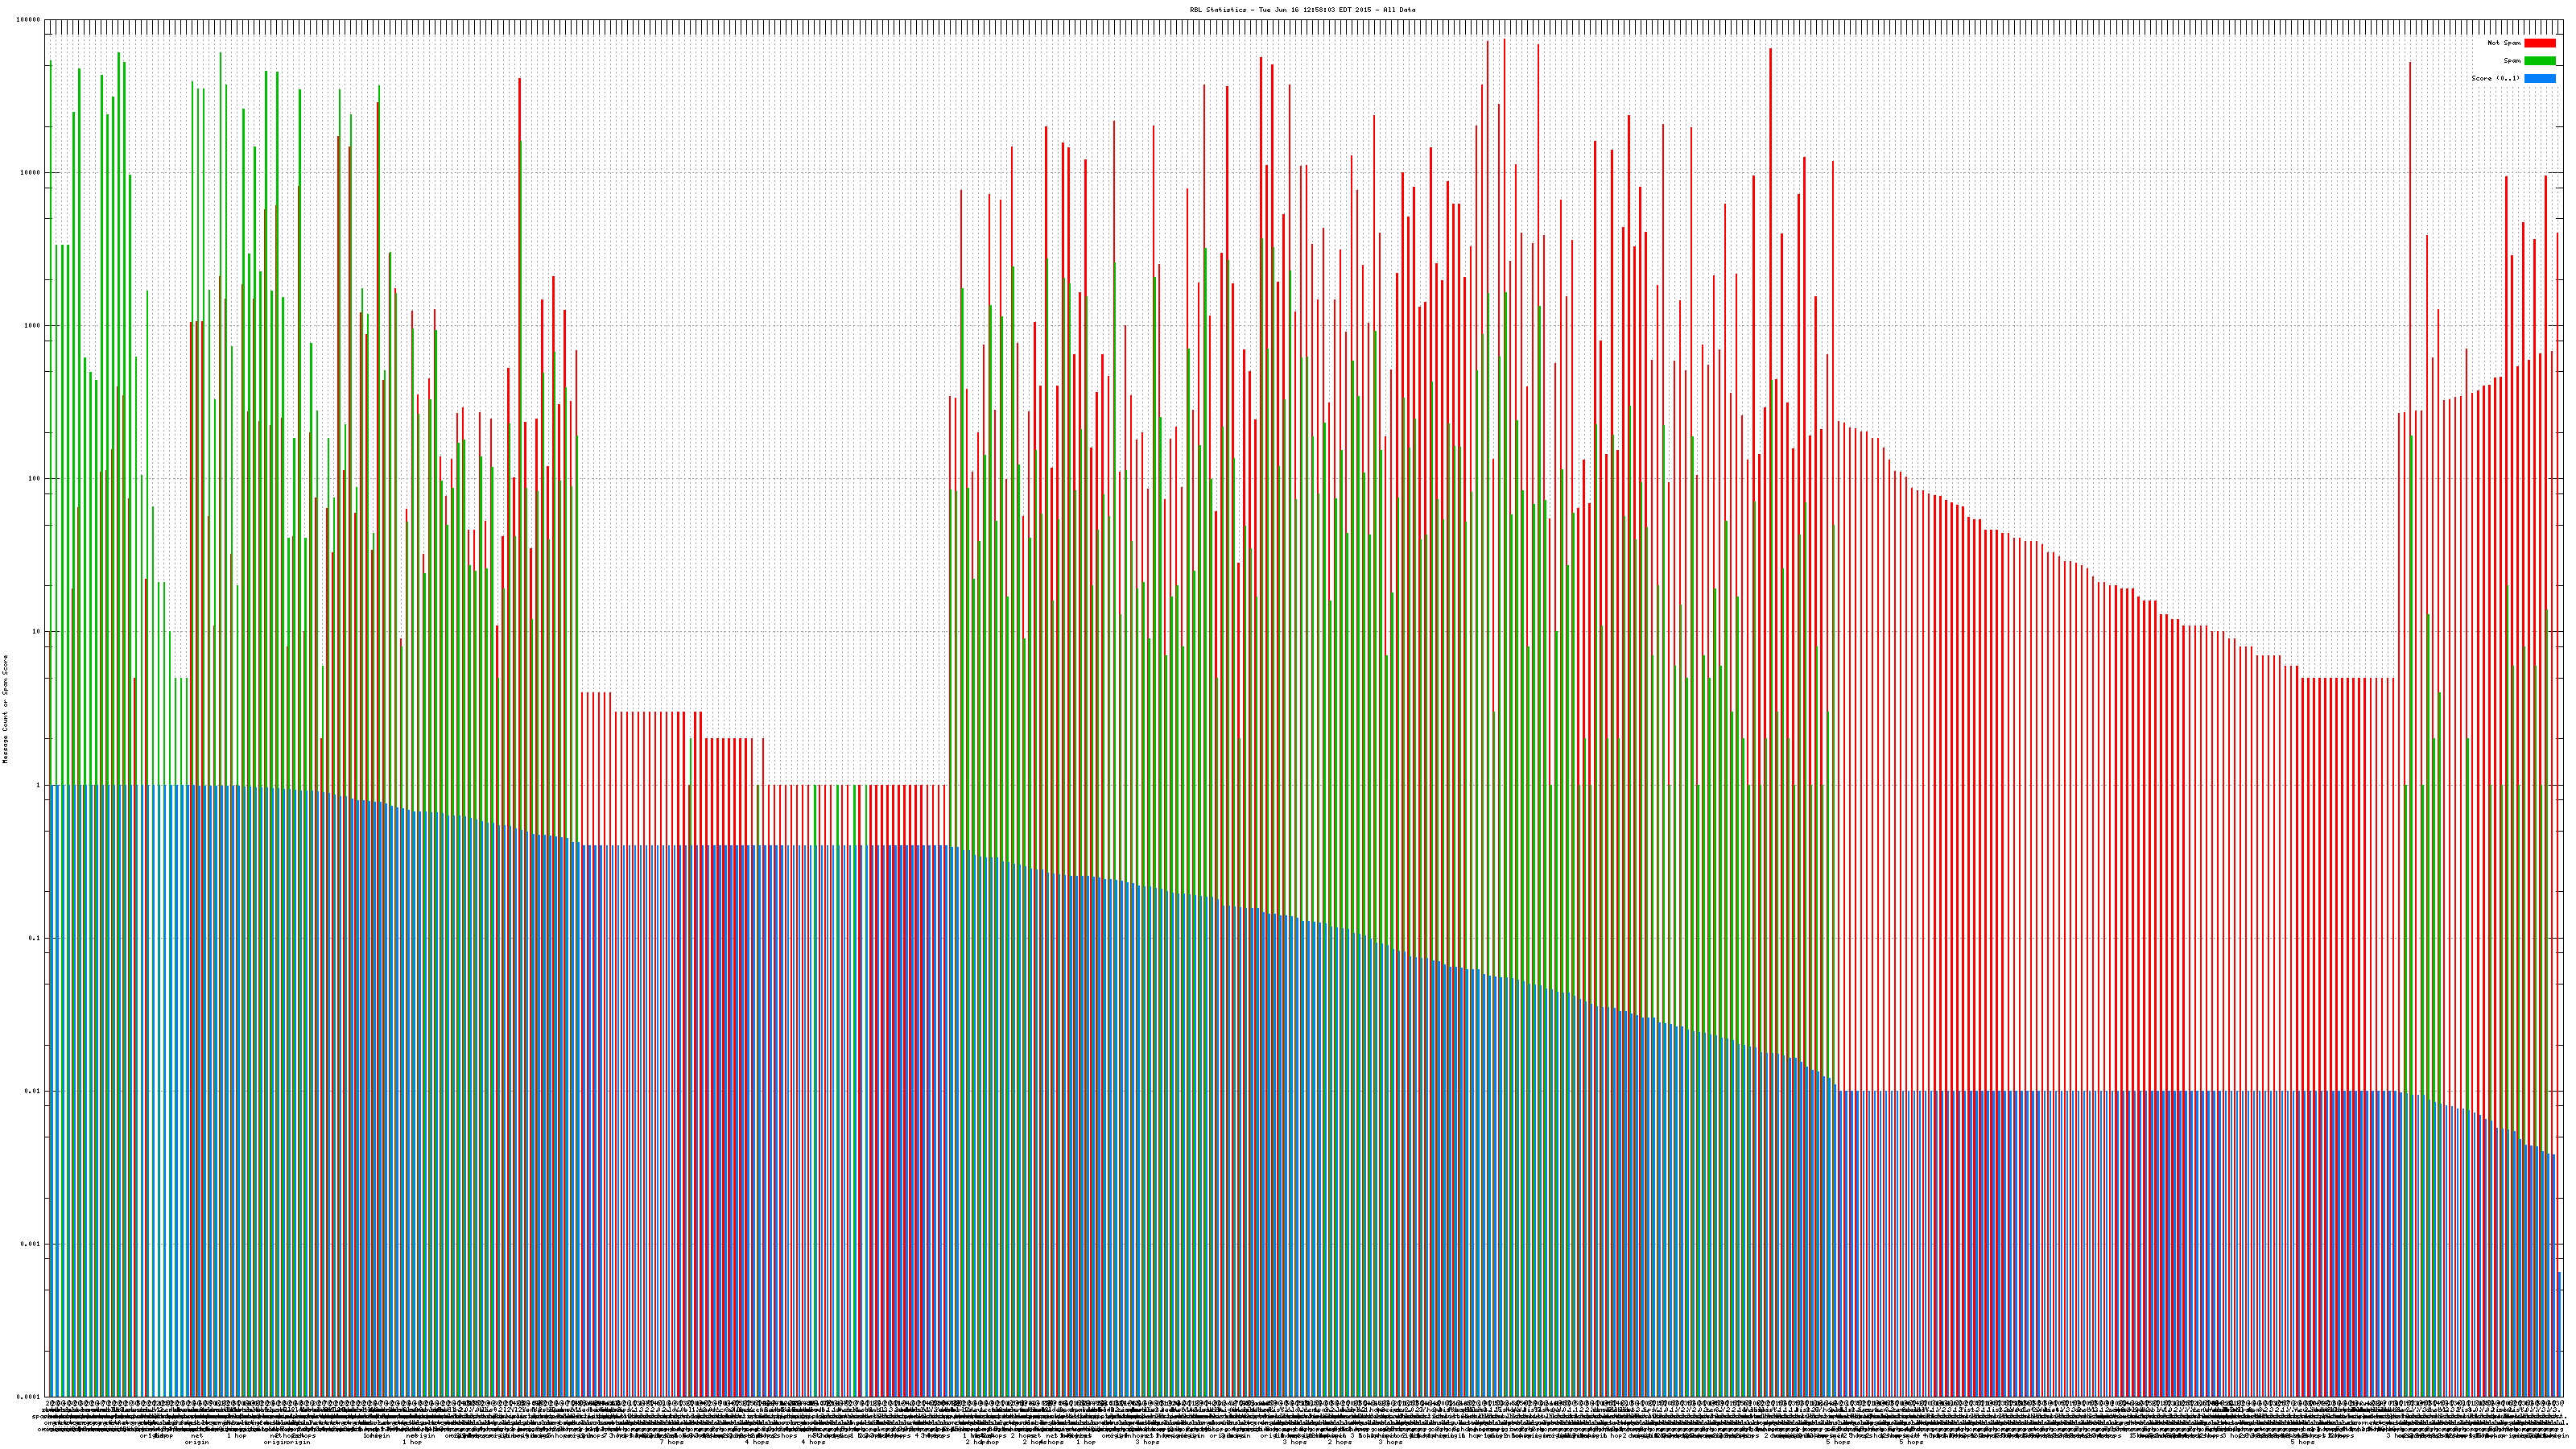Click the 1000 y-axis tick label
This screenshot has width=2576, height=1449.
pos(34,326)
